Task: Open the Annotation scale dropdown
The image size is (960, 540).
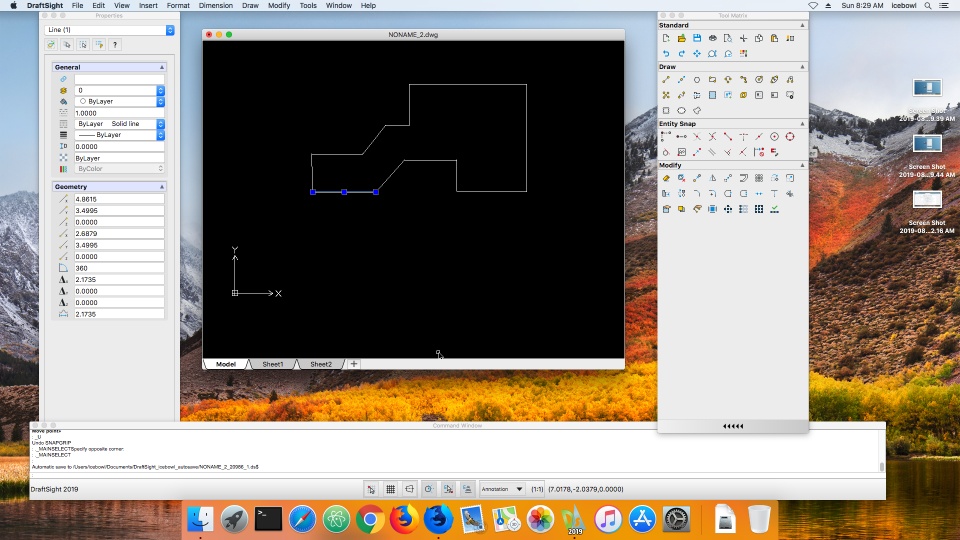Action: pos(502,489)
